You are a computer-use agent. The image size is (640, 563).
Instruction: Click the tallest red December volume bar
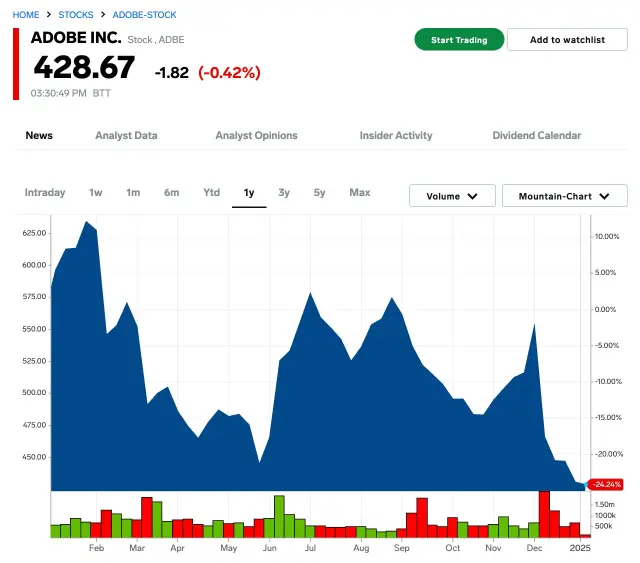click(x=544, y=514)
